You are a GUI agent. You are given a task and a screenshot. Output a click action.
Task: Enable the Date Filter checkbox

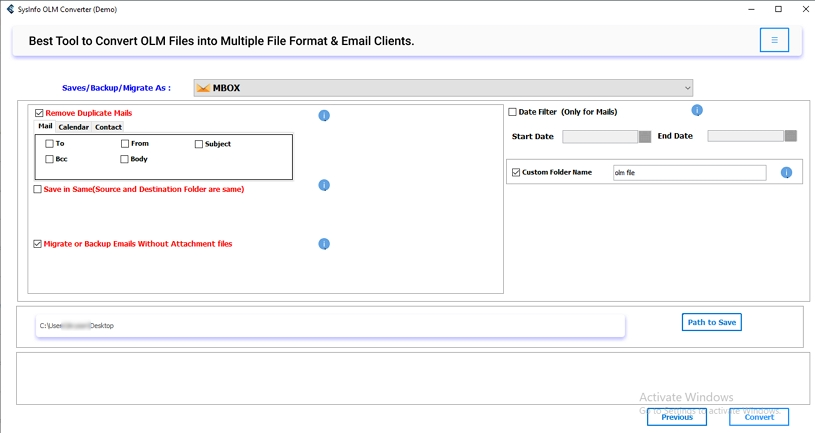click(513, 112)
